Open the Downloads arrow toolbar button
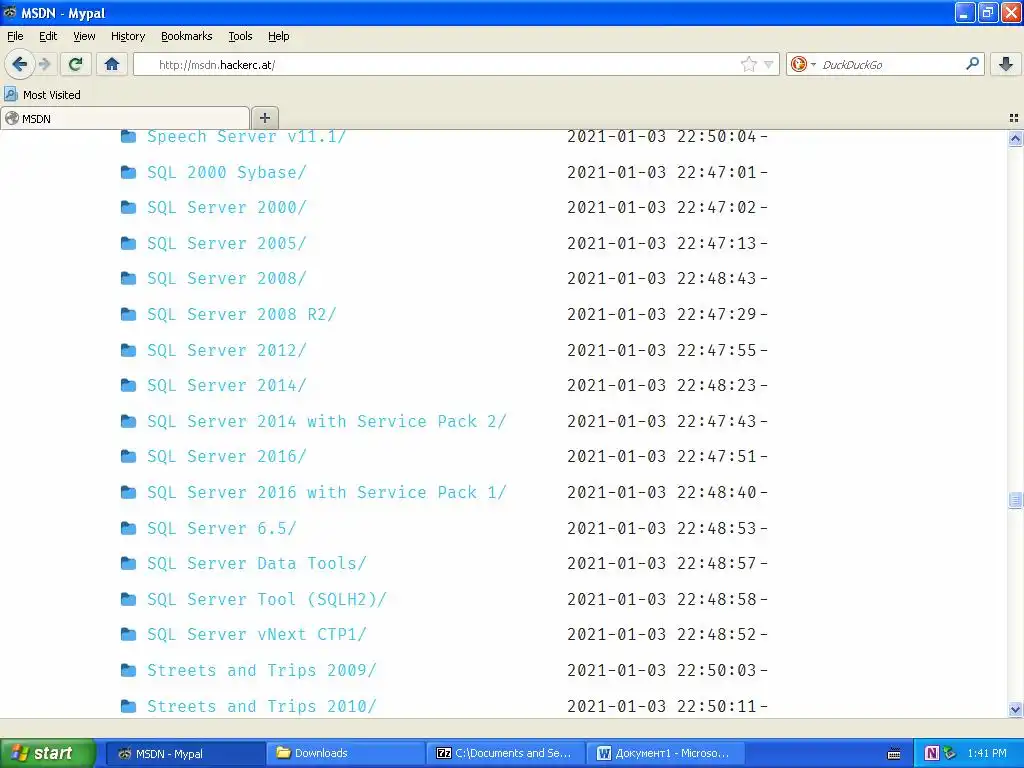 (x=1006, y=64)
